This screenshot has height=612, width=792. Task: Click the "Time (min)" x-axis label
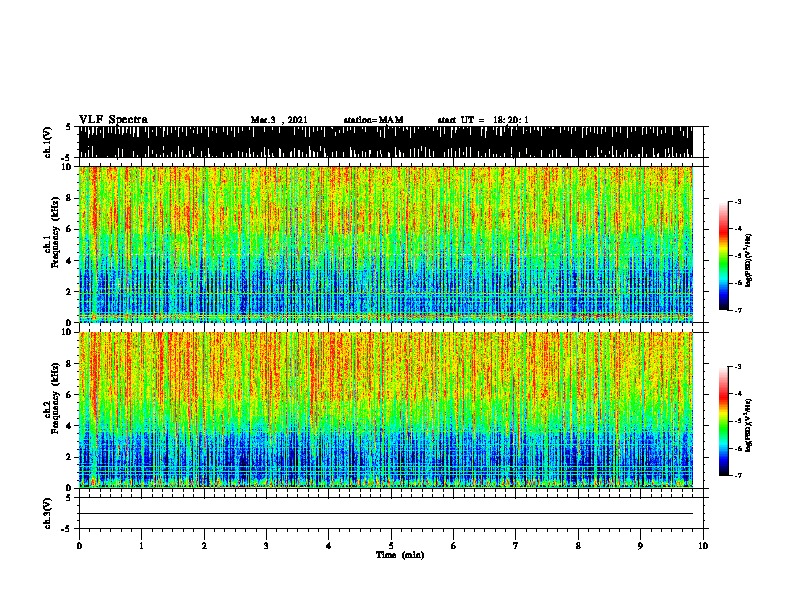[x=400, y=555]
